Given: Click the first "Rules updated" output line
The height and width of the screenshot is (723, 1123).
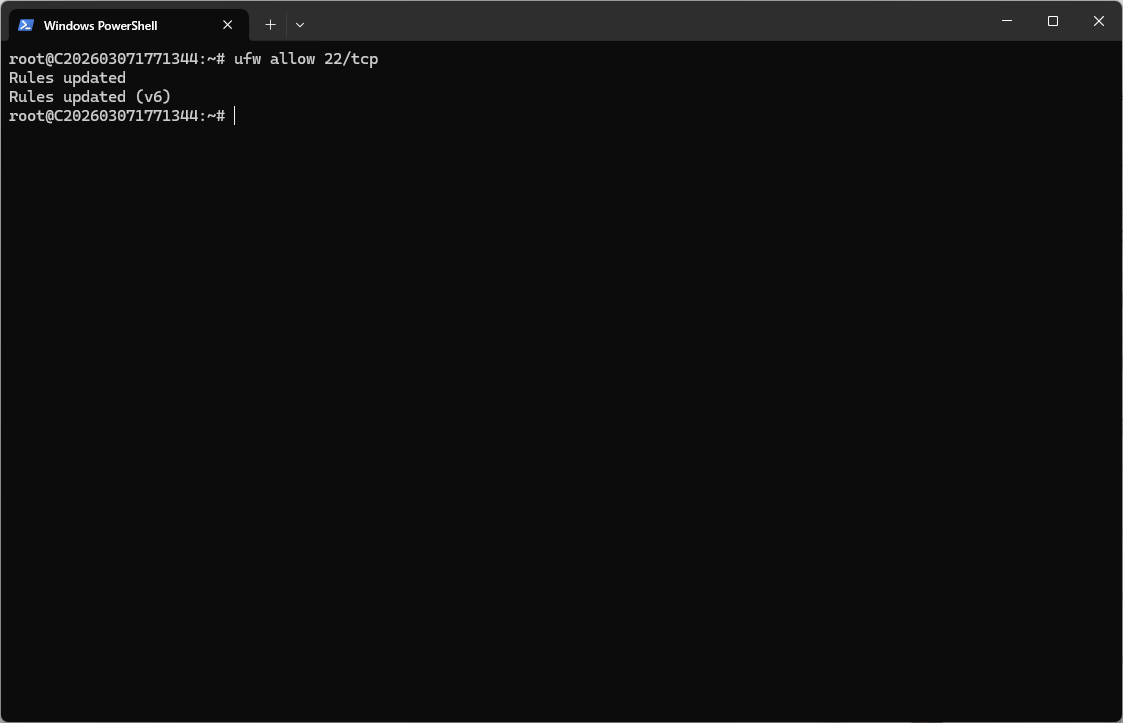Looking at the screenshot, I should click(x=67, y=78).
